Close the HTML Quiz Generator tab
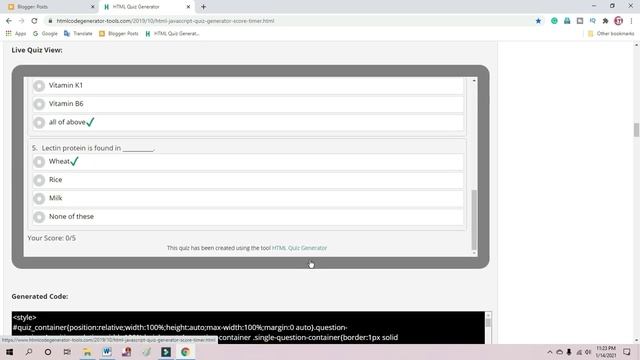The image size is (640, 360). click(188, 7)
